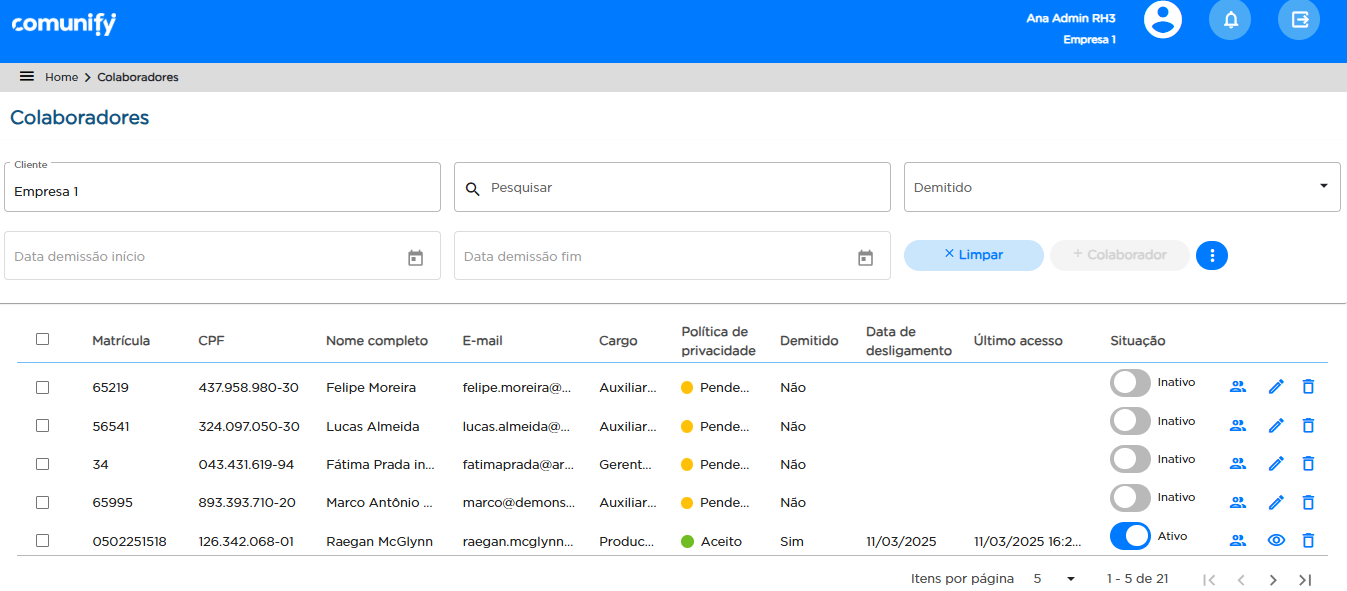Click edit pencil for Felipe Moreira
Viewport: 1347px width, 591px height.
tap(1275, 387)
